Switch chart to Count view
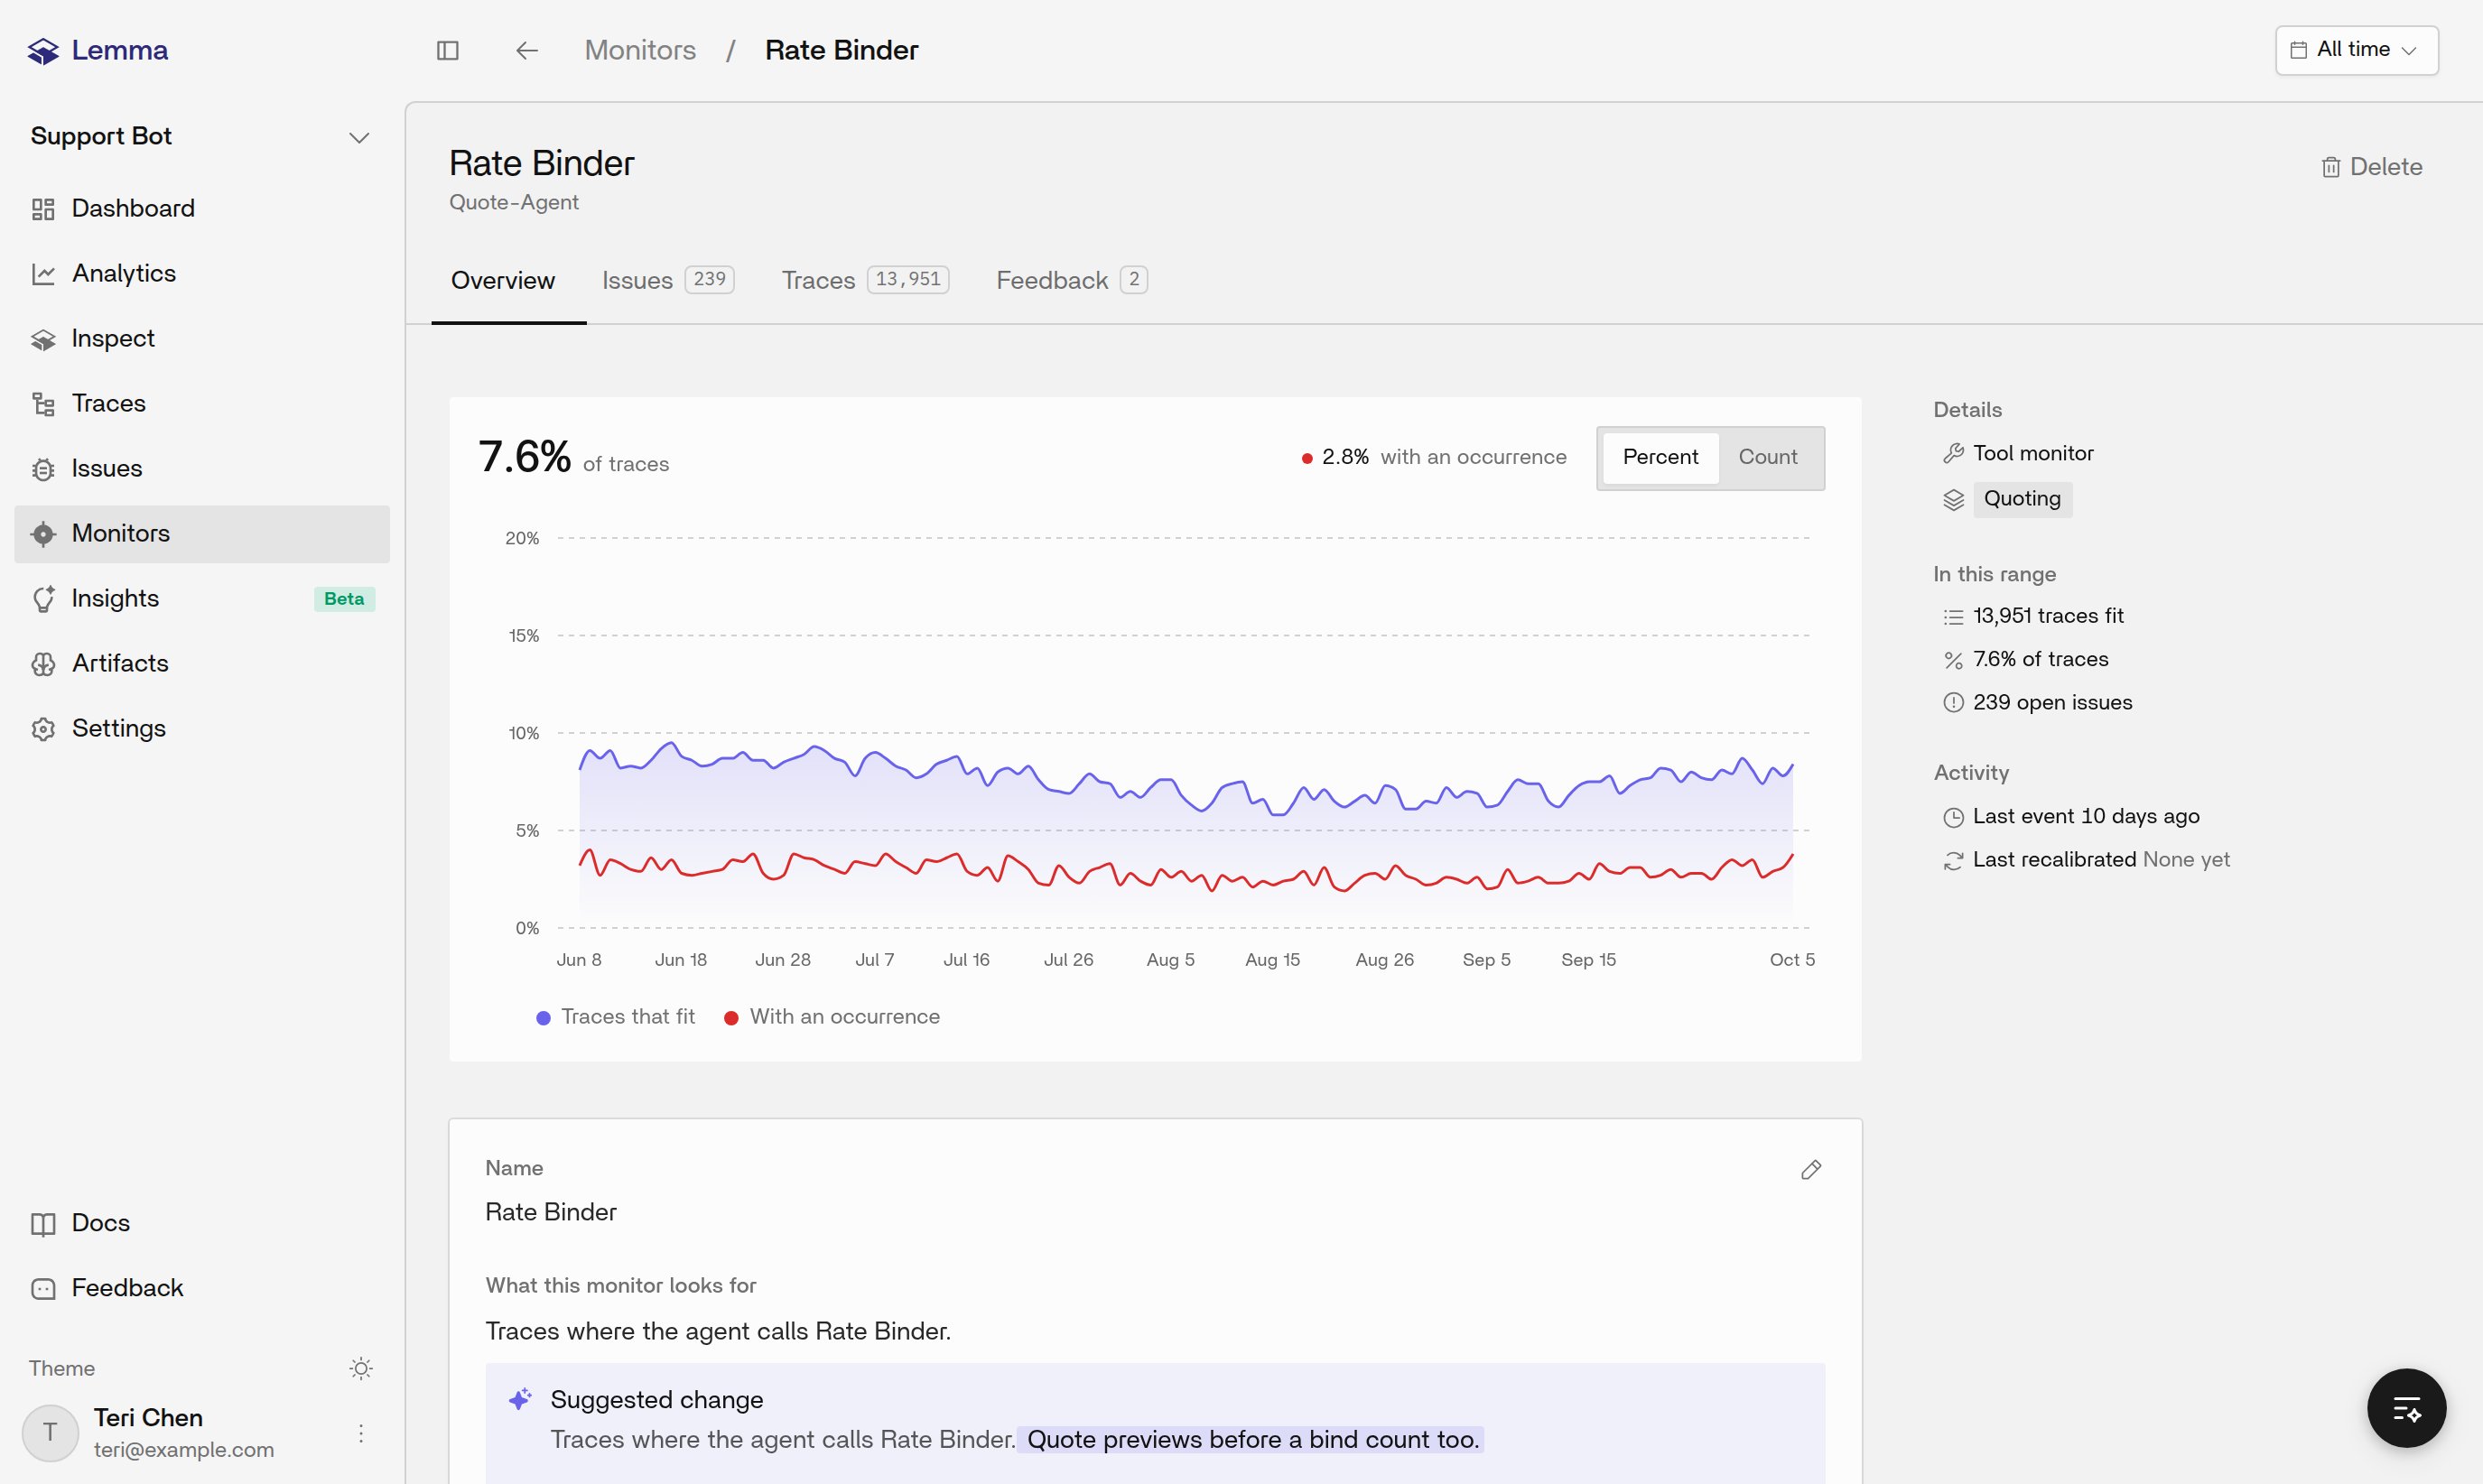The width and height of the screenshot is (2483, 1484). point(1767,457)
